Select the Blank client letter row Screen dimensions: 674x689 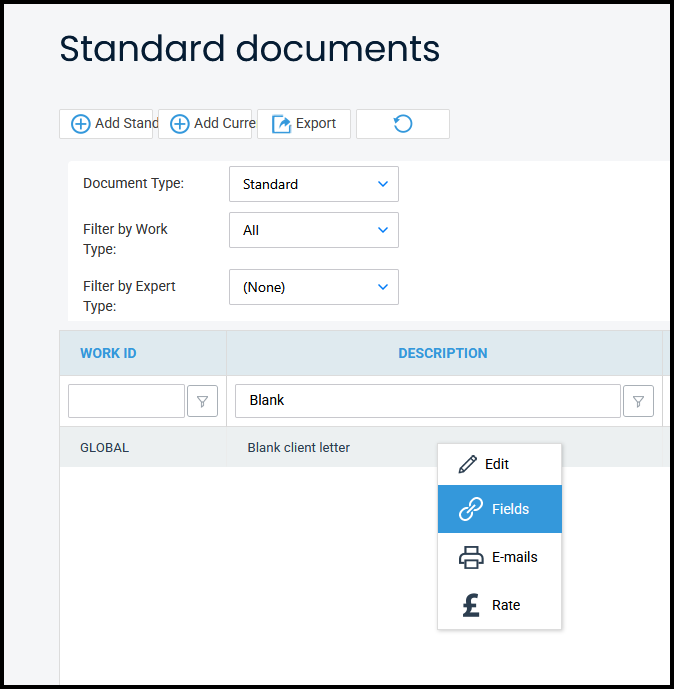point(299,448)
